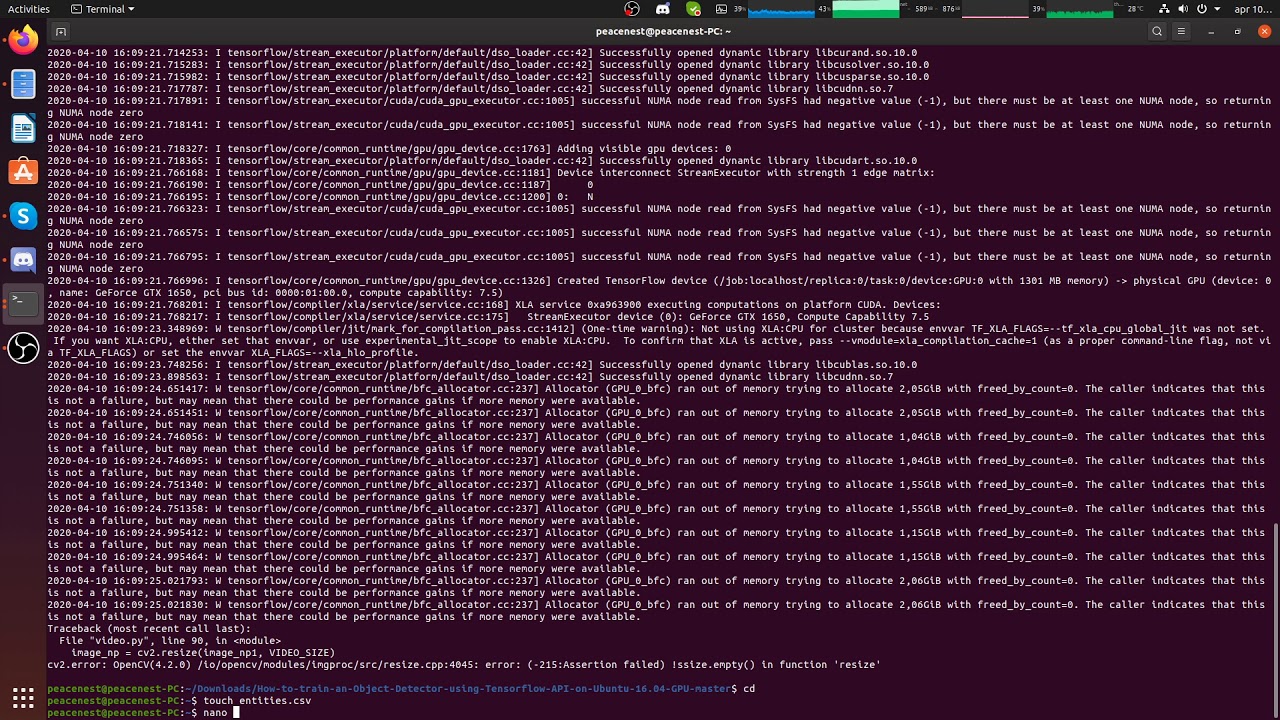Image resolution: width=1280 pixels, height=720 pixels.
Task: Show Applications grid
Action: (23, 697)
